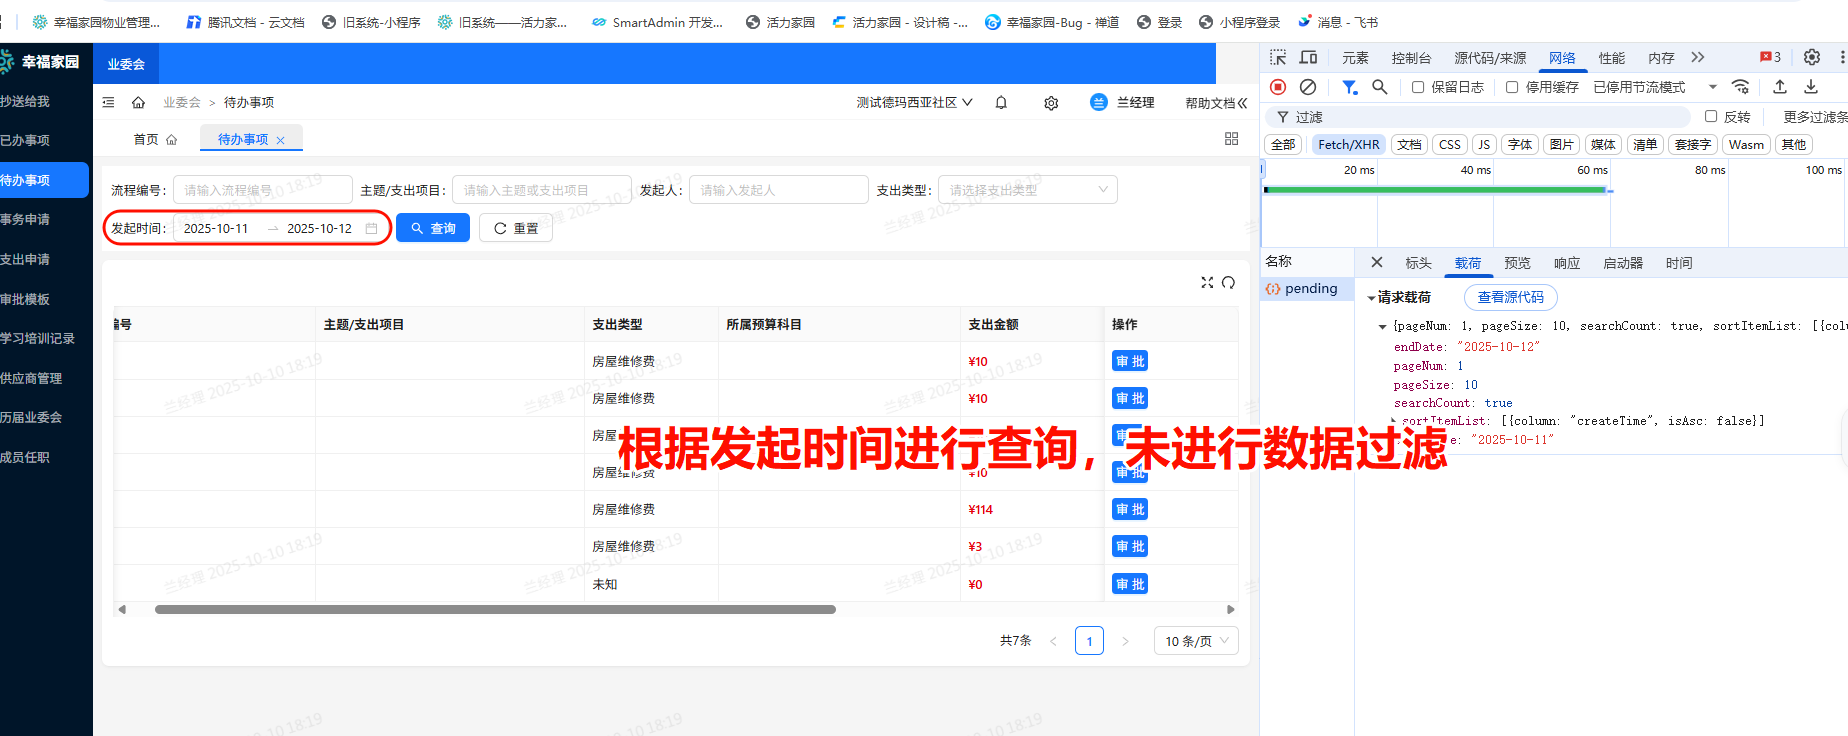The height and width of the screenshot is (736, 1848).
Task: Click the 查询 search button
Action: pyautogui.click(x=433, y=228)
